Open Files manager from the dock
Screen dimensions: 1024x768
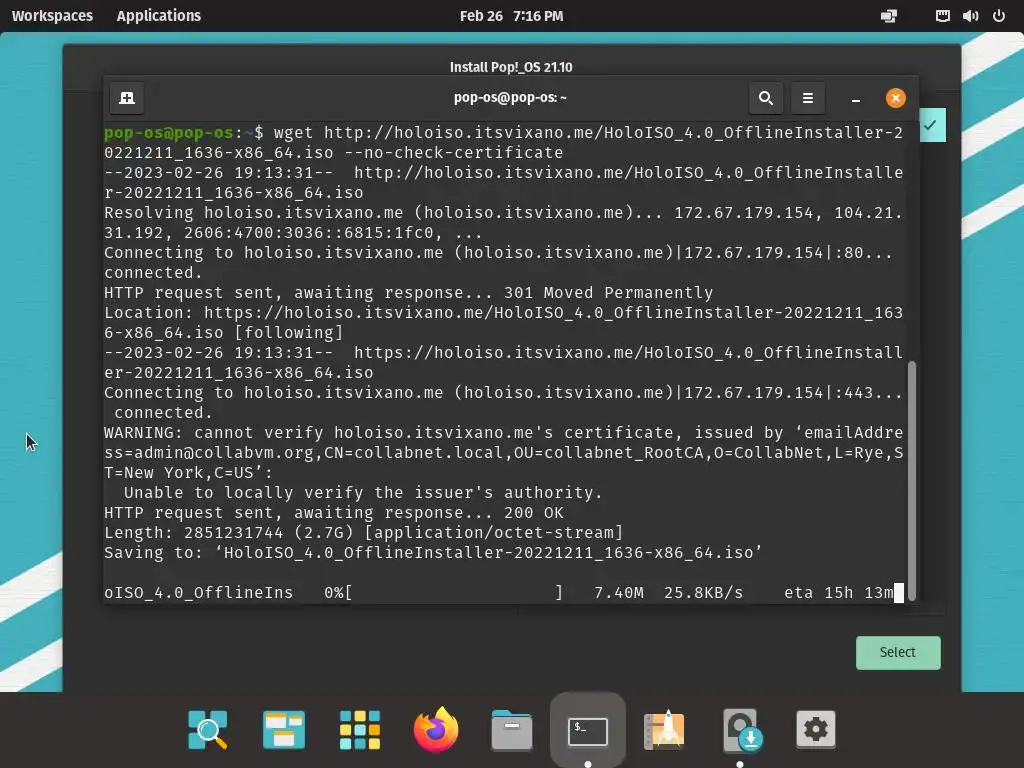(x=512, y=729)
